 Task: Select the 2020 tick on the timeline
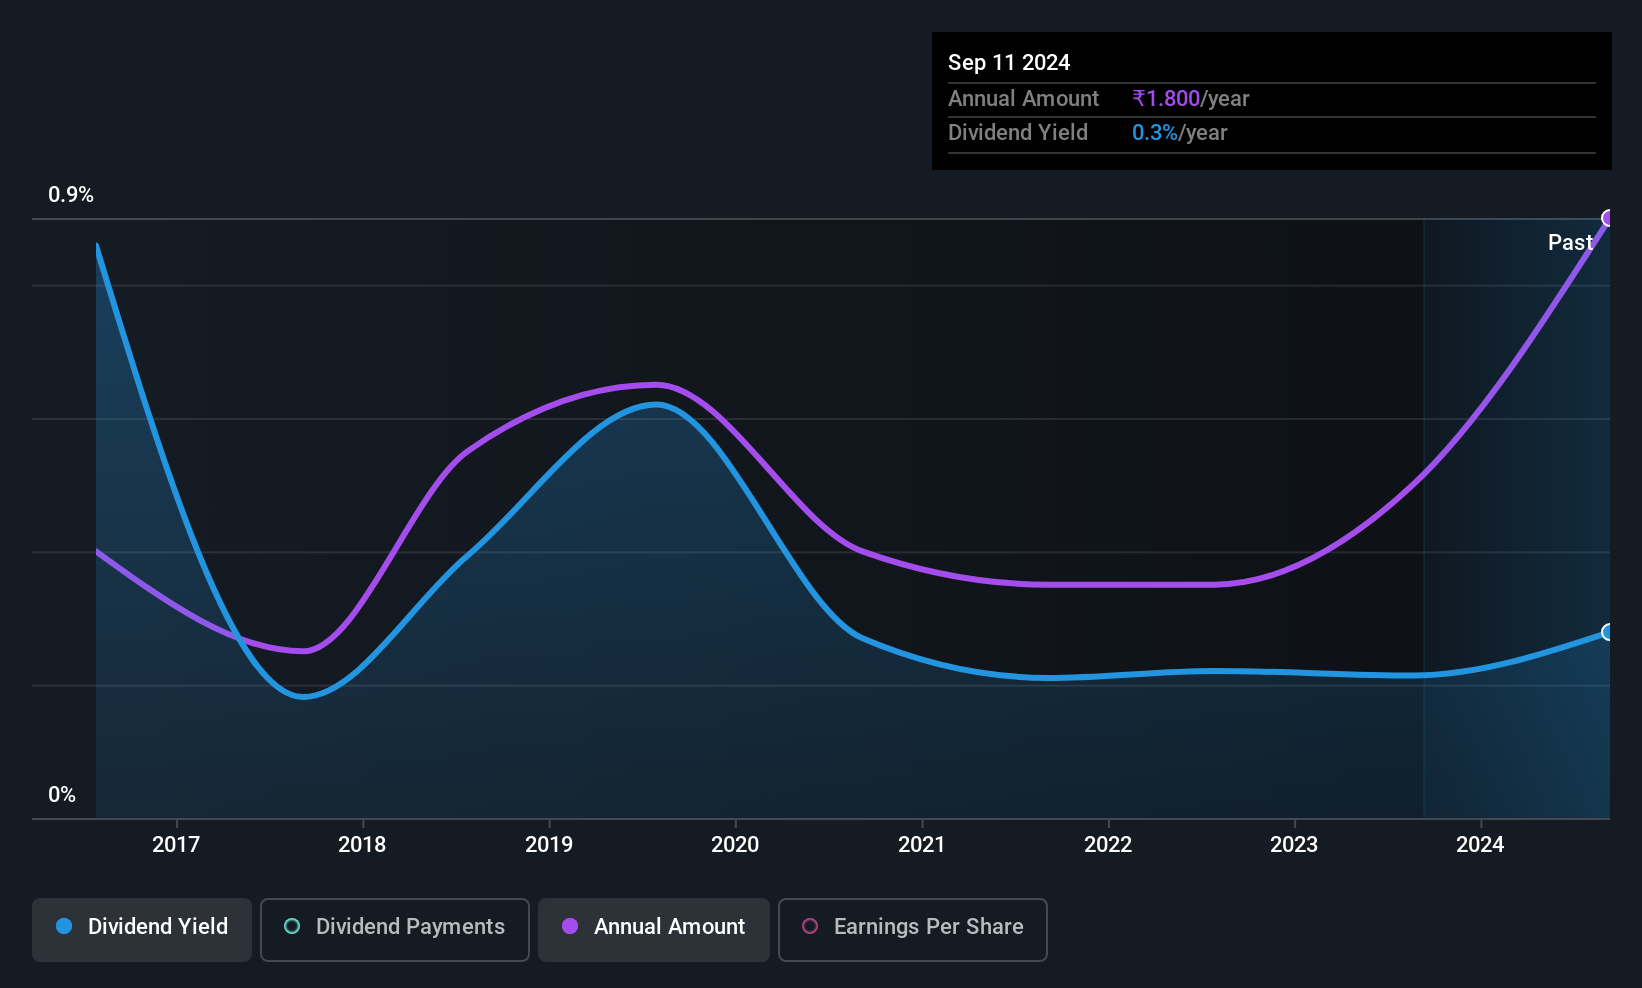coord(735,845)
